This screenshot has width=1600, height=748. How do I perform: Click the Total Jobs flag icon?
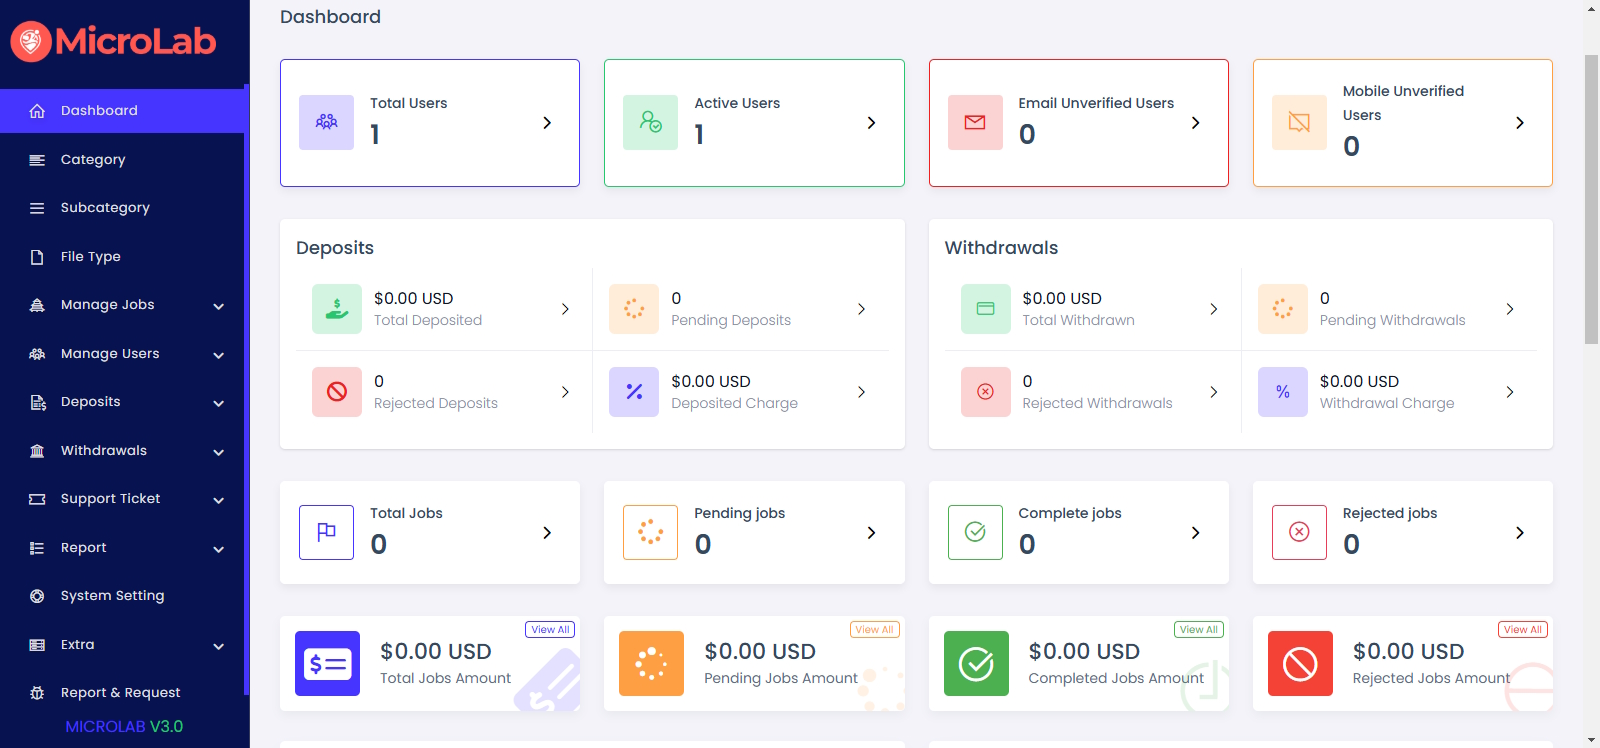[x=326, y=532]
